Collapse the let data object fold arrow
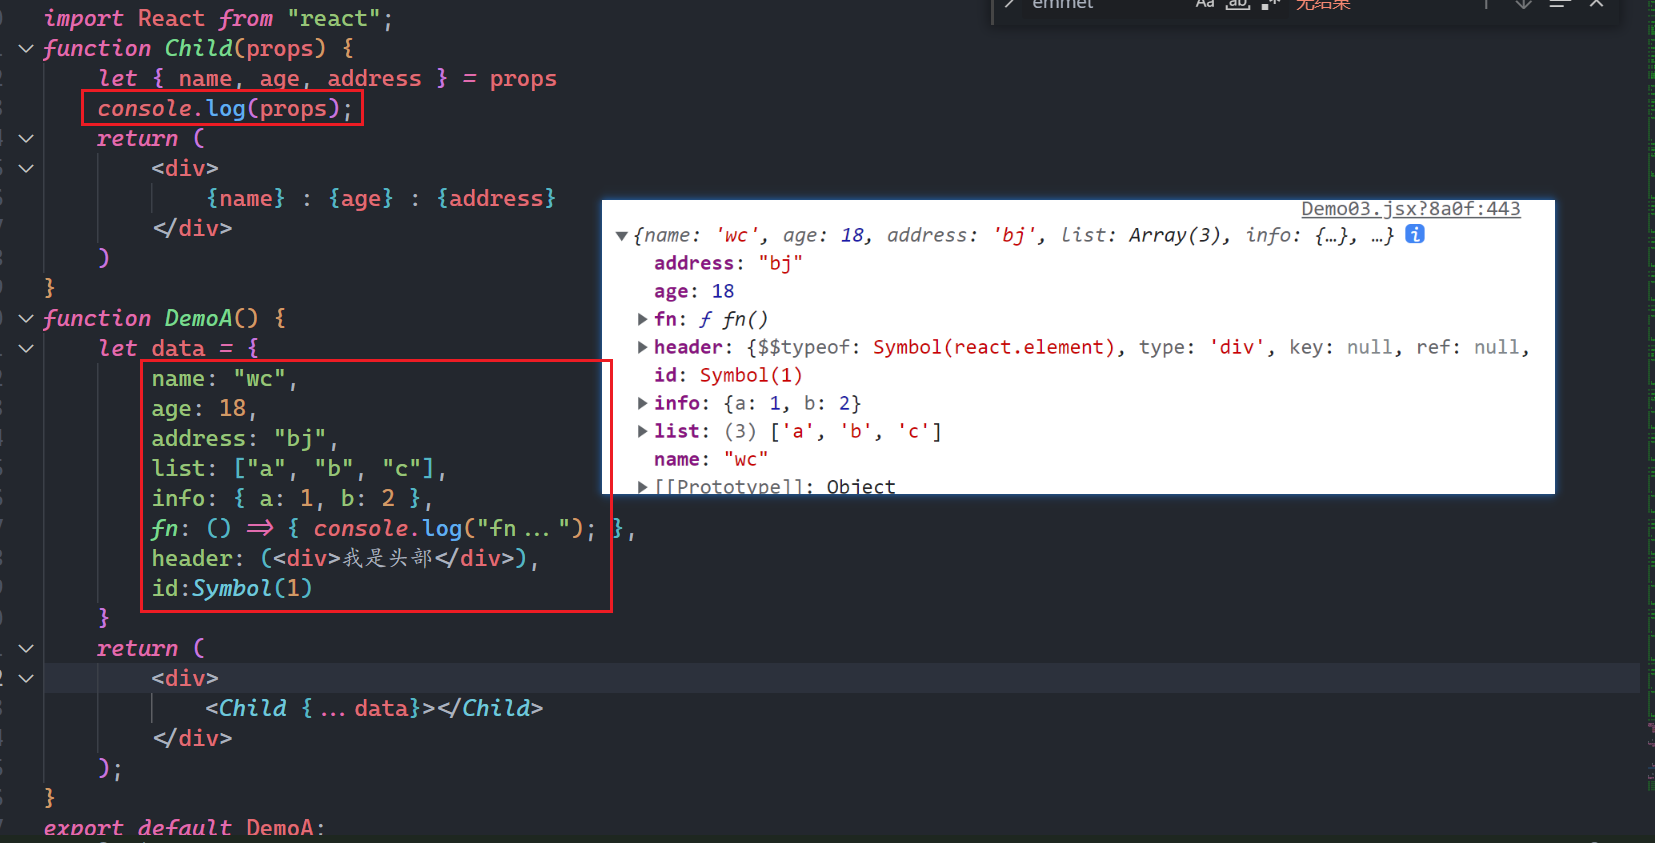The width and height of the screenshot is (1655, 843). coord(27,348)
